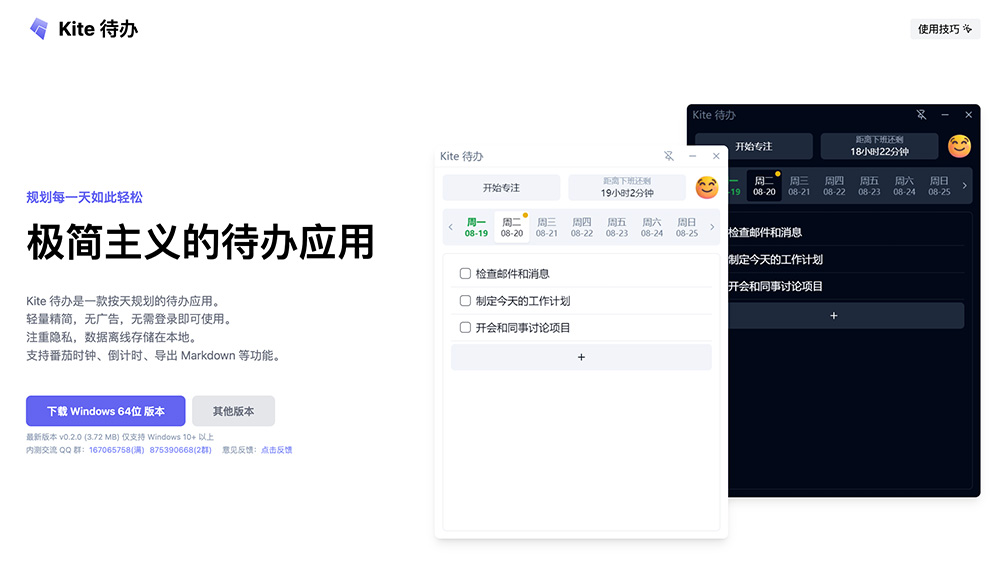Minimize the light Kite 待办 window
1000x569 pixels.
pyautogui.click(x=693, y=156)
